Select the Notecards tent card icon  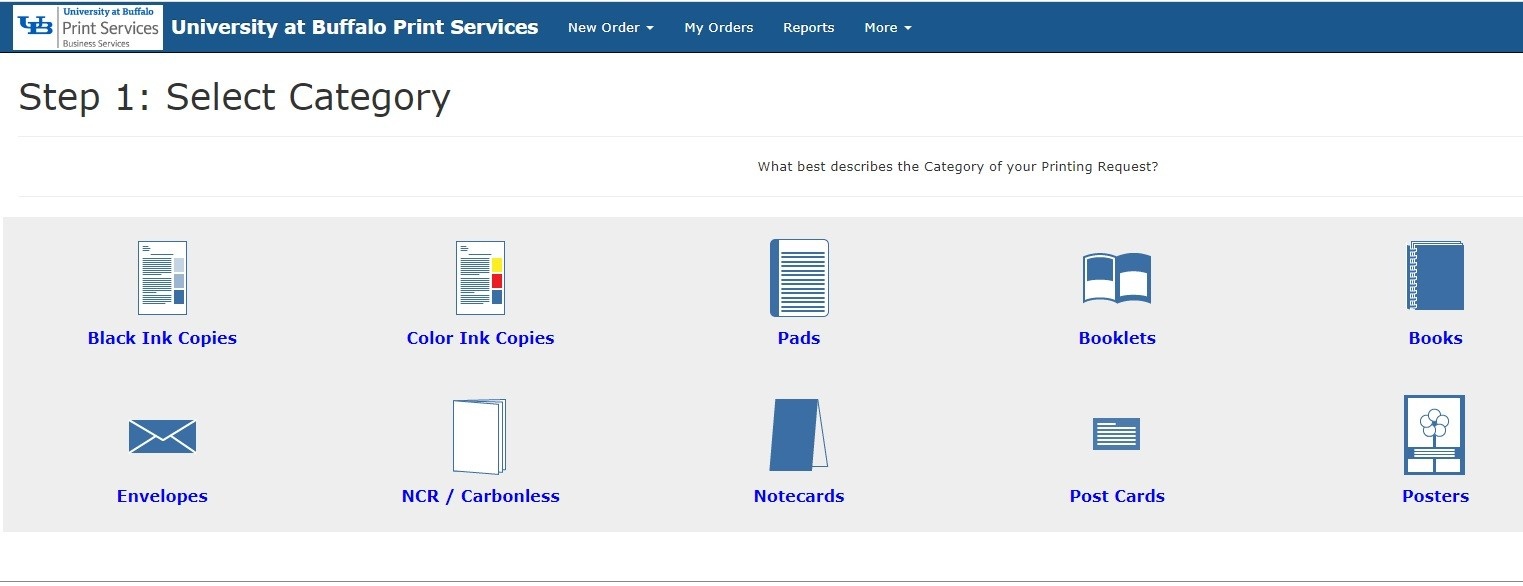799,435
